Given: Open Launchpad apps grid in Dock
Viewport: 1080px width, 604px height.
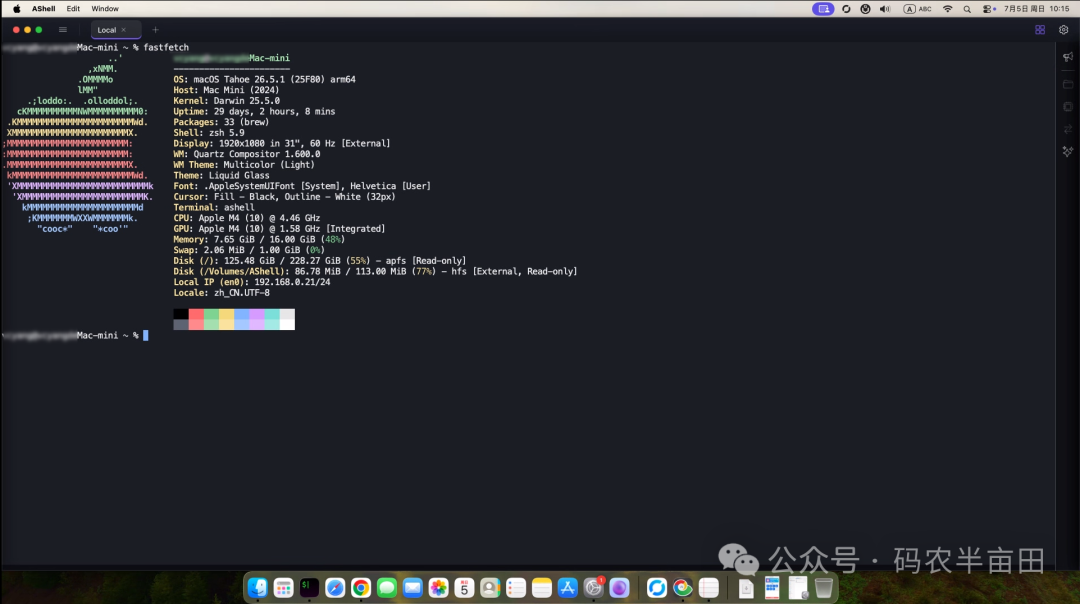Looking at the screenshot, I should 283,587.
